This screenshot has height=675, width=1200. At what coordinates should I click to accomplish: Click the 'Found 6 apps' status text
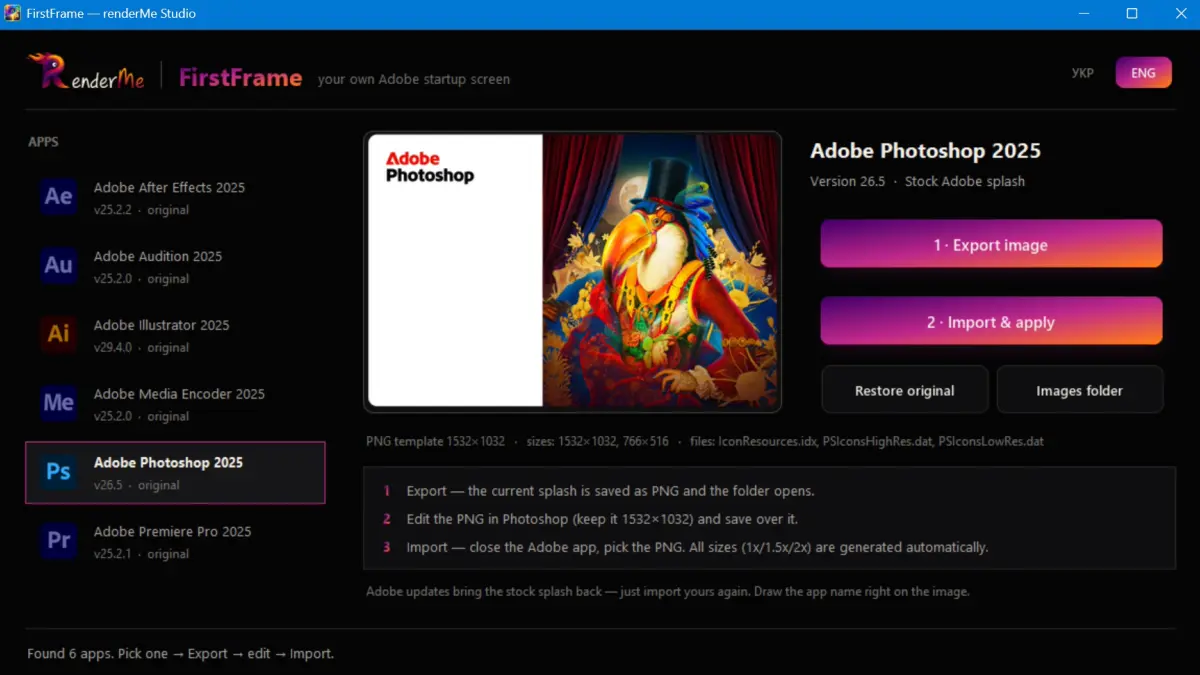tap(180, 653)
